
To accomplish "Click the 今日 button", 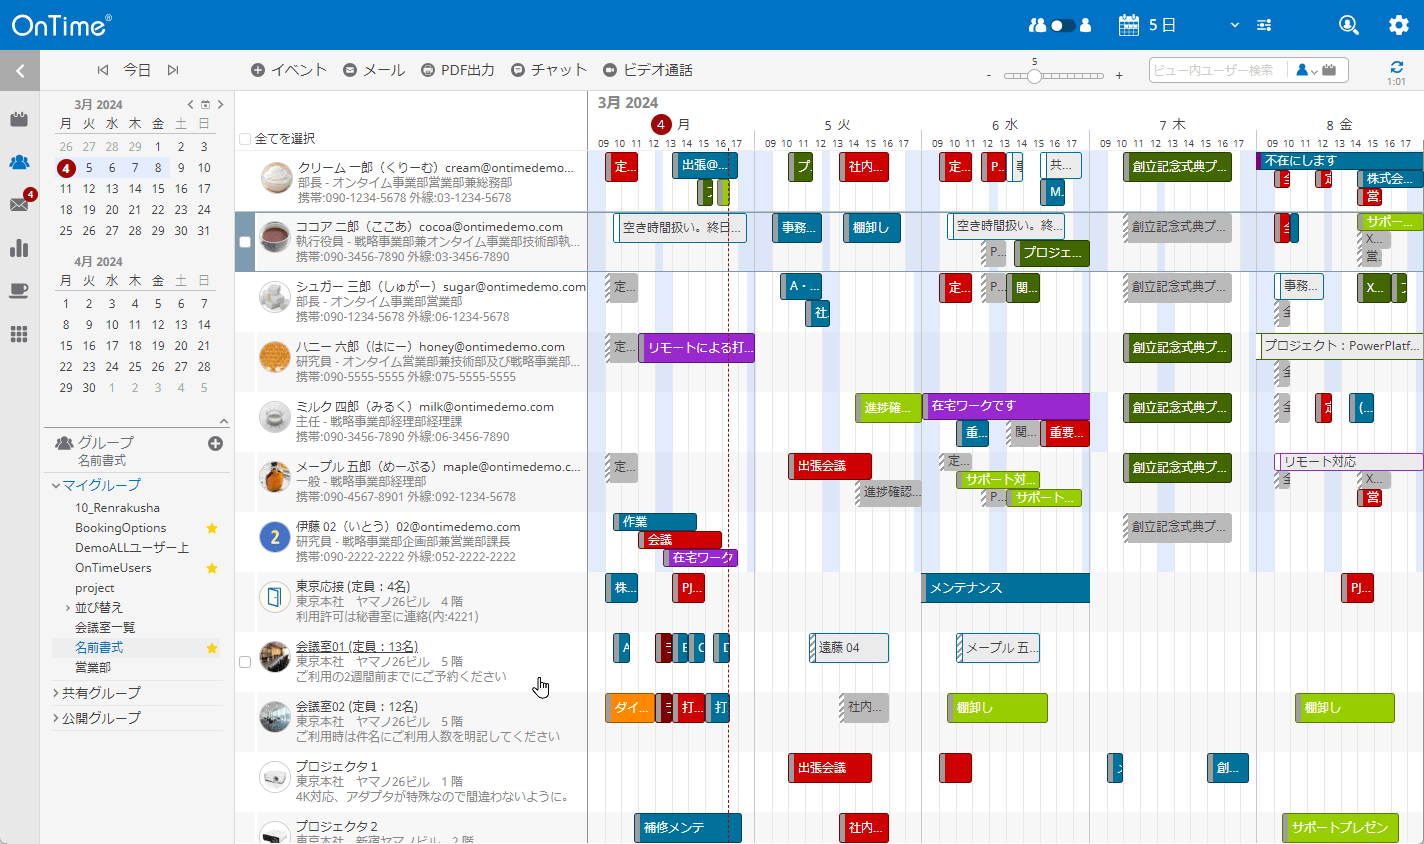I will point(137,70).
